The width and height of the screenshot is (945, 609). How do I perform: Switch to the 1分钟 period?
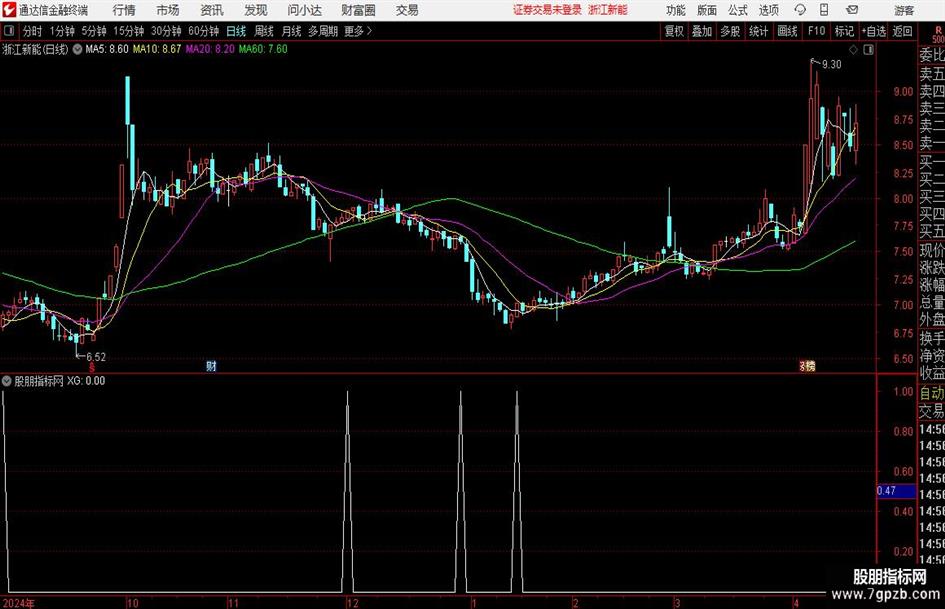61,31
